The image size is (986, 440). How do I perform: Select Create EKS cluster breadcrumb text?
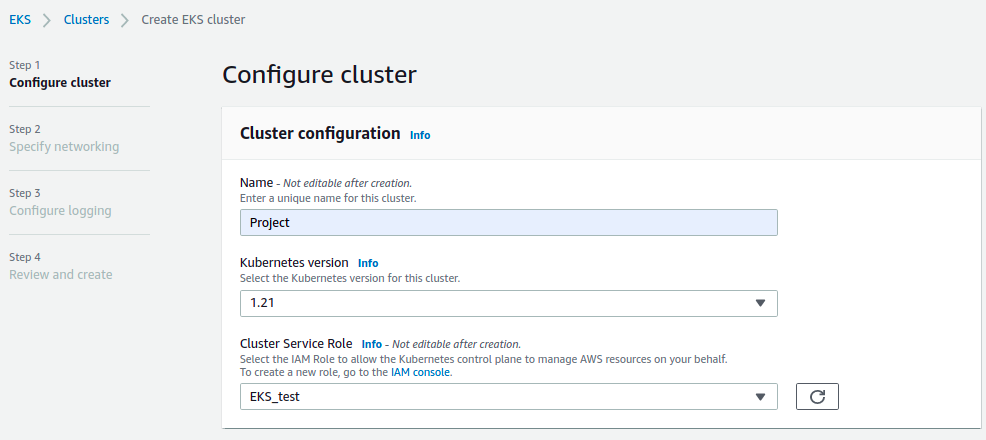193,19
